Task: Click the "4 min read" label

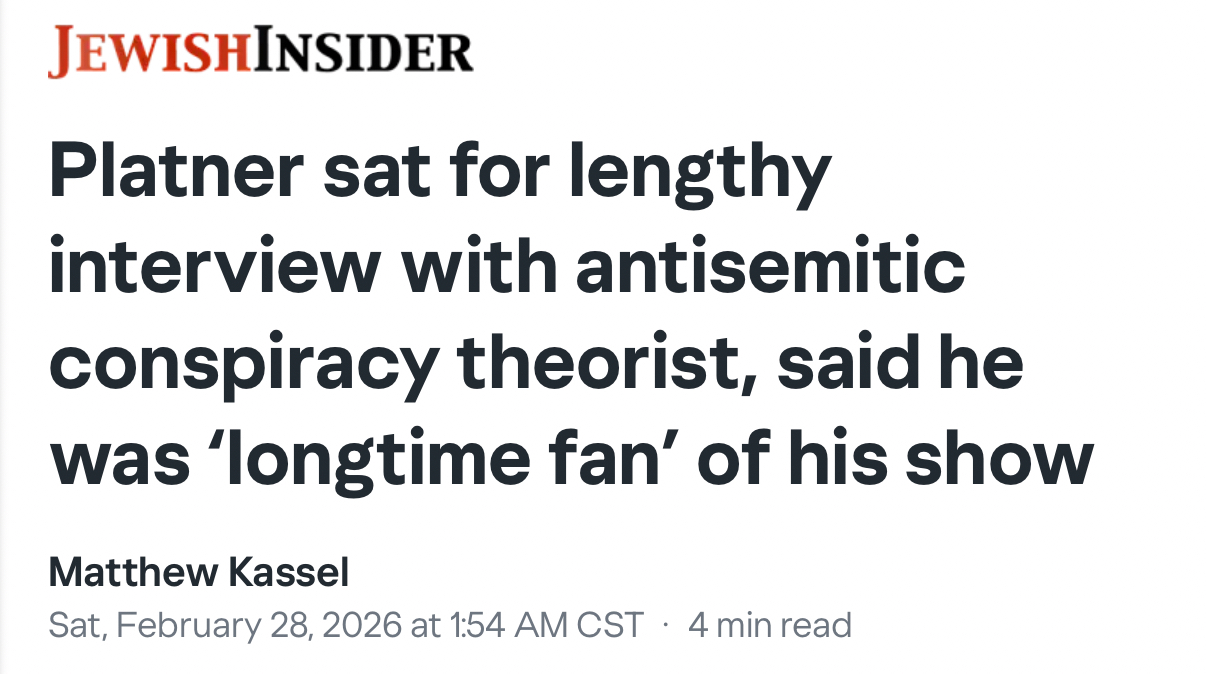Action: click(769, 625)
